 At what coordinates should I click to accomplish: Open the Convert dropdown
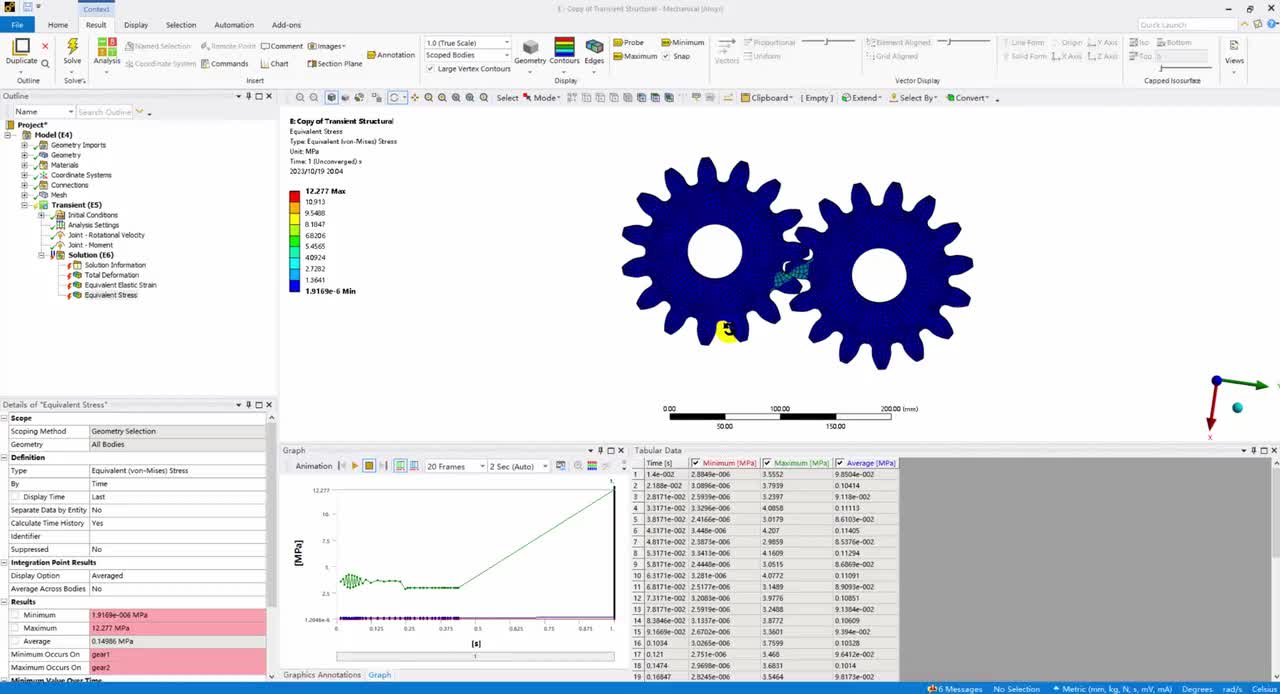966,98
